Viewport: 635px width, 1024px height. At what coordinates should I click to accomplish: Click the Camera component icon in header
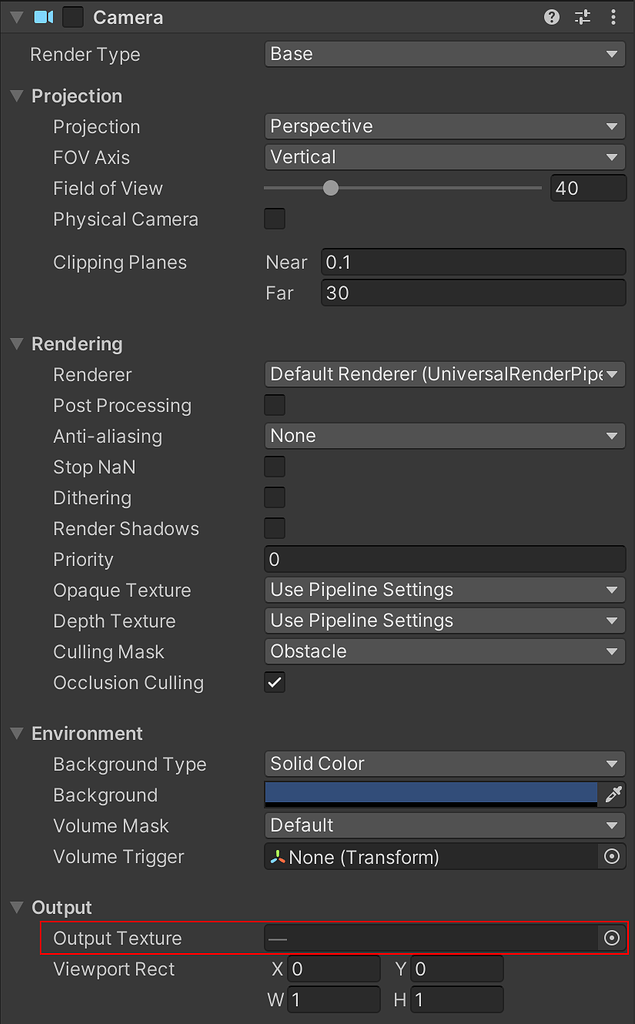point(44,17)
